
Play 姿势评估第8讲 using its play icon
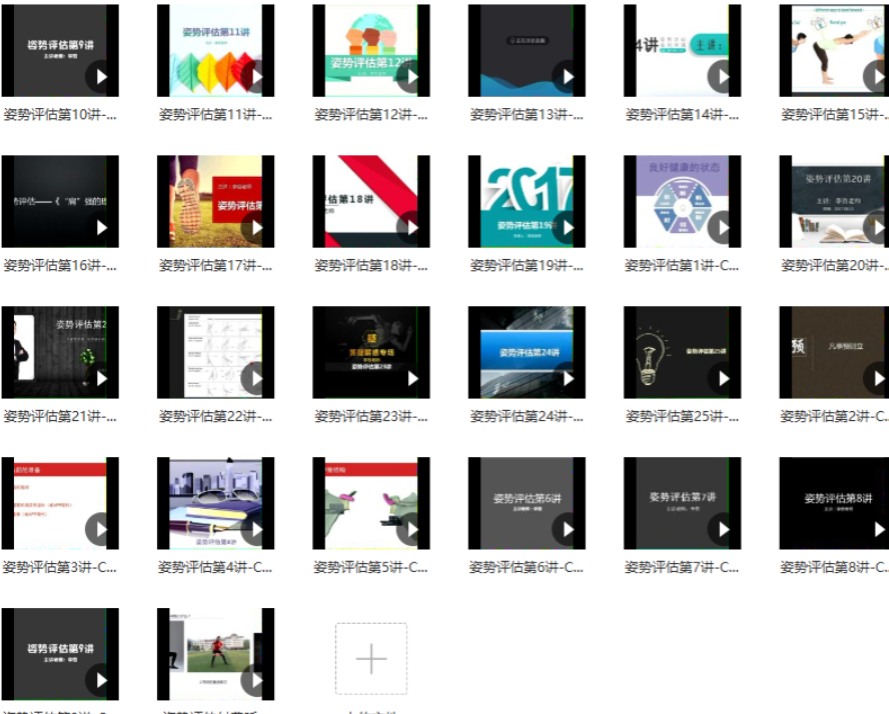[879, 529]
